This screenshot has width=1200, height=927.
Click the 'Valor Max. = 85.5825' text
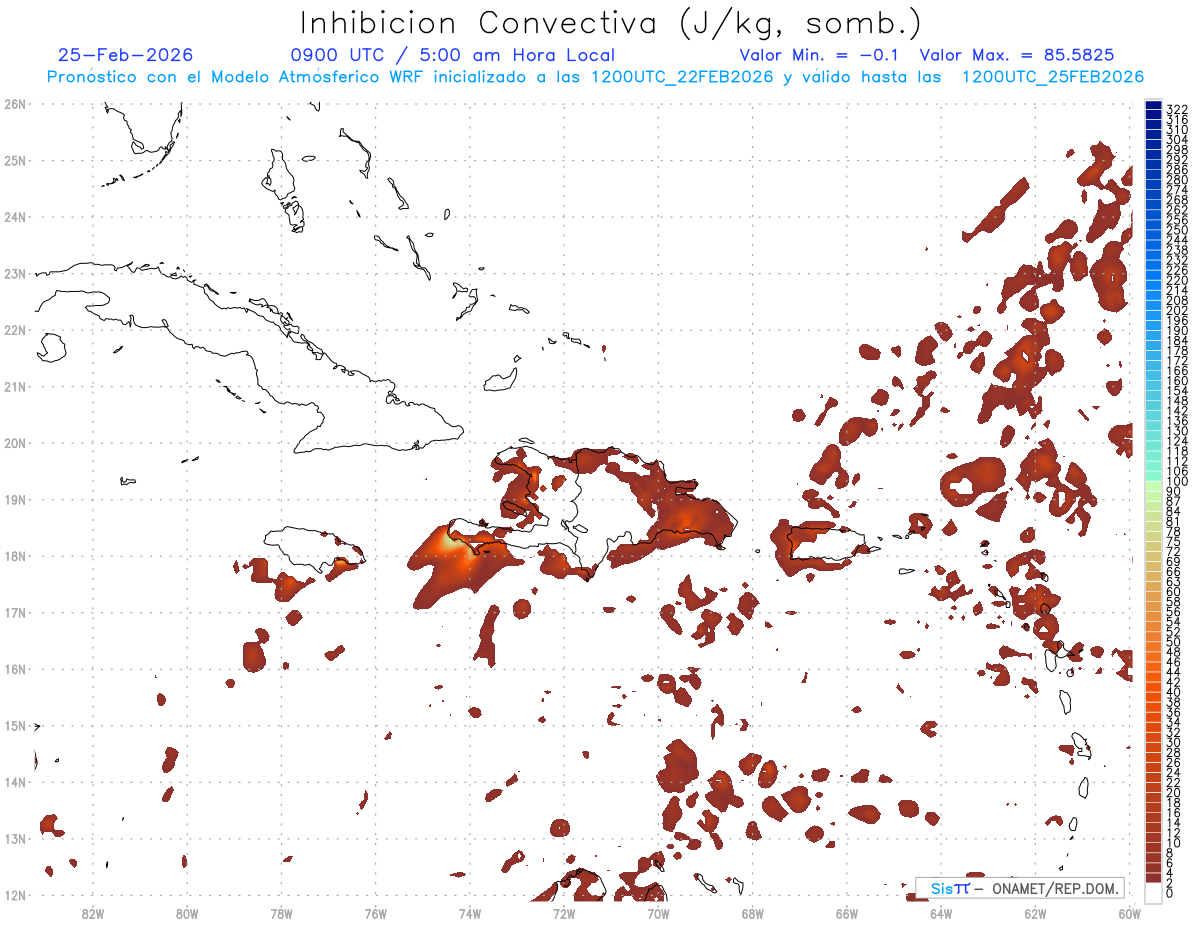point(1017,55)
